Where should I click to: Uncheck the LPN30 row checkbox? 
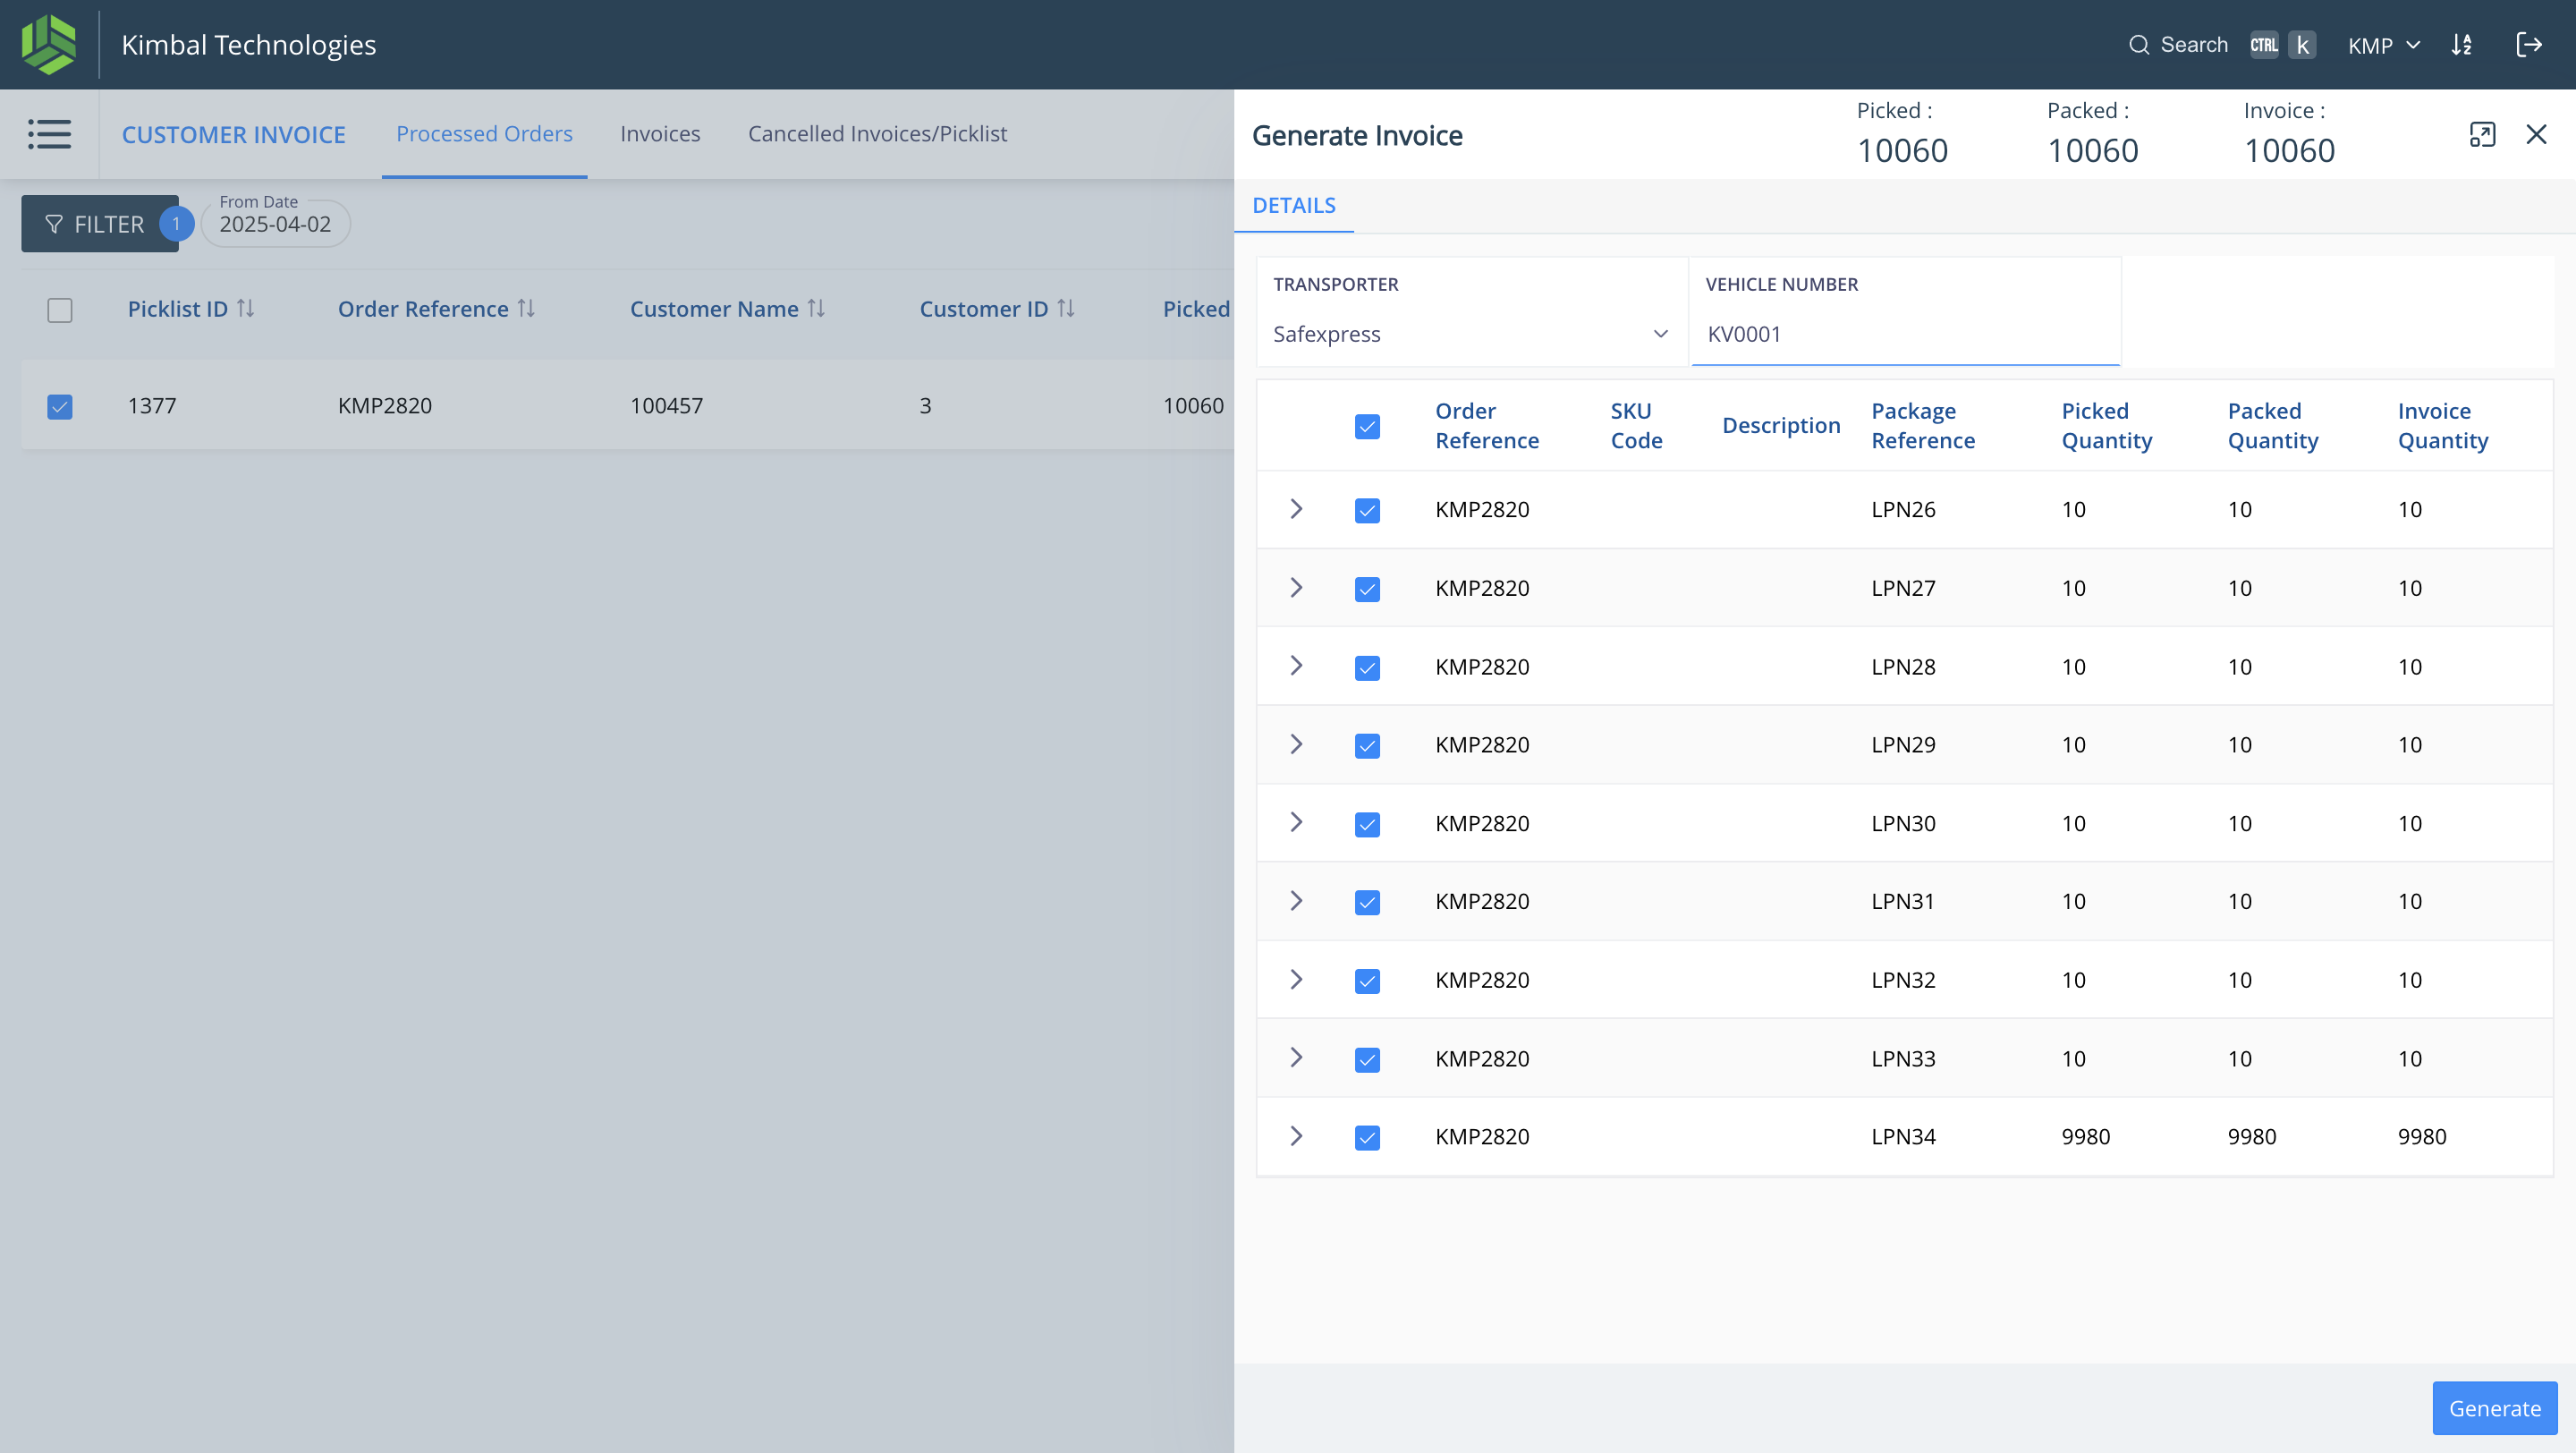[1367, 824]
